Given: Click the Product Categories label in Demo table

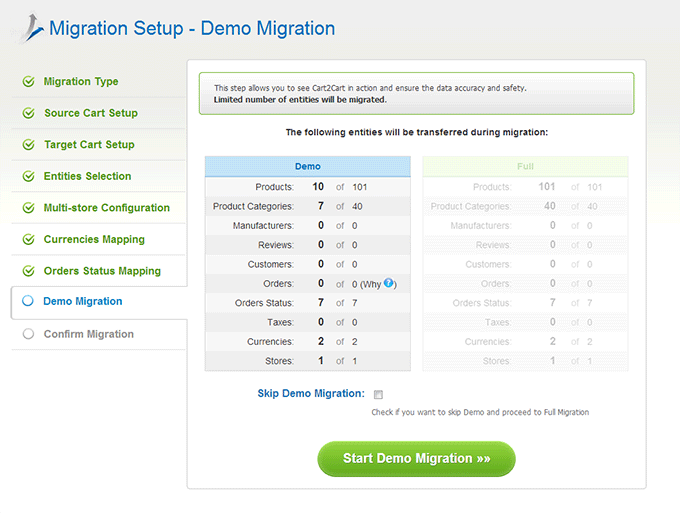Looking at the screenshot, I should click(x=253, y=206).
